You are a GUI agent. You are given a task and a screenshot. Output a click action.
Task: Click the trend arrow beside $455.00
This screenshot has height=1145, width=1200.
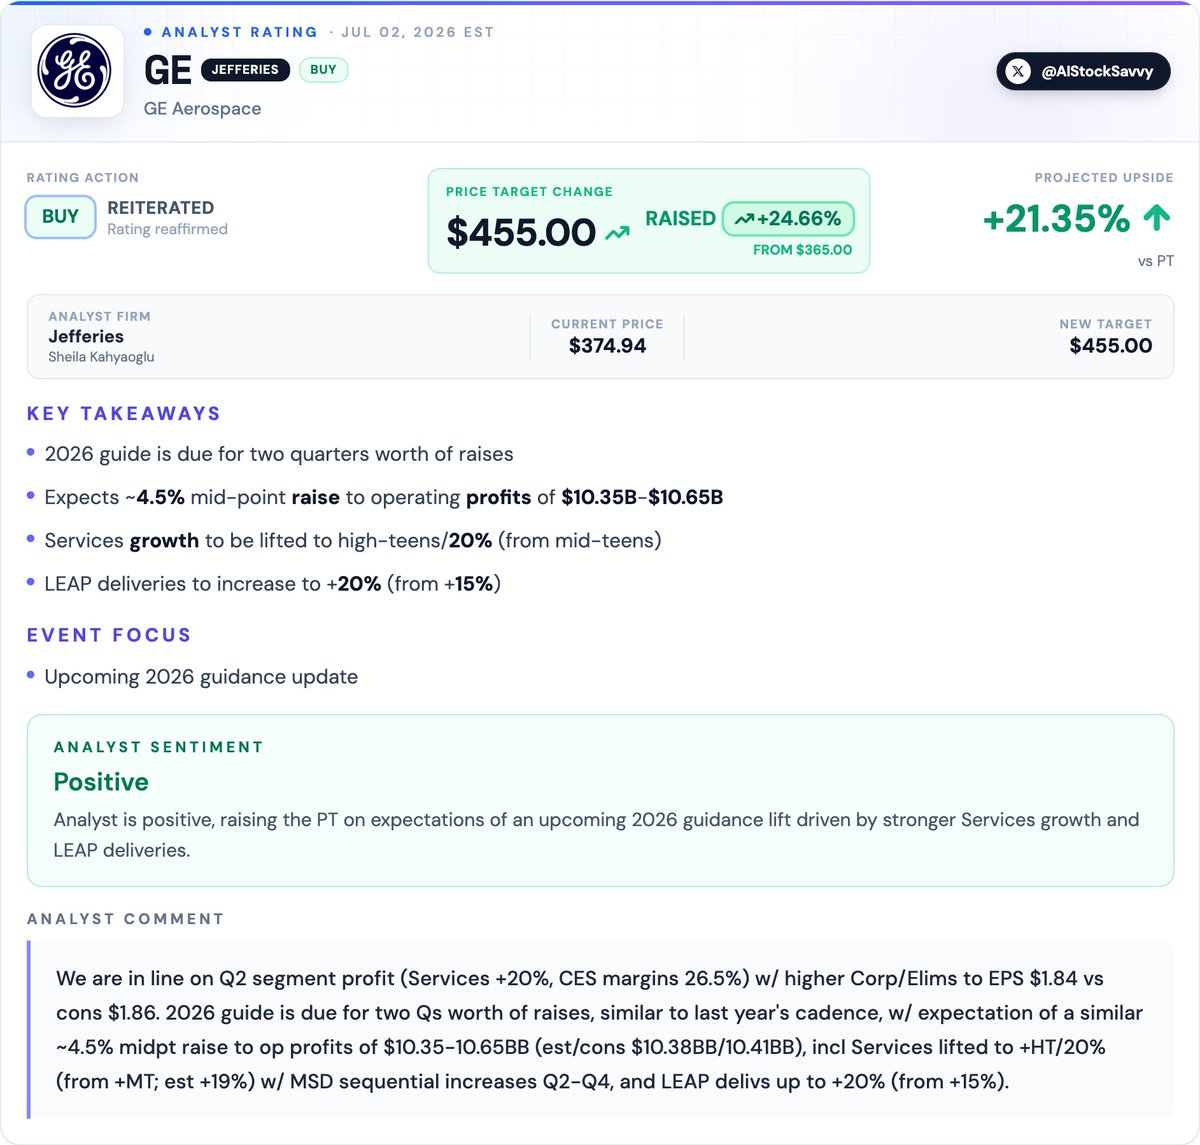tap(617, 233)
